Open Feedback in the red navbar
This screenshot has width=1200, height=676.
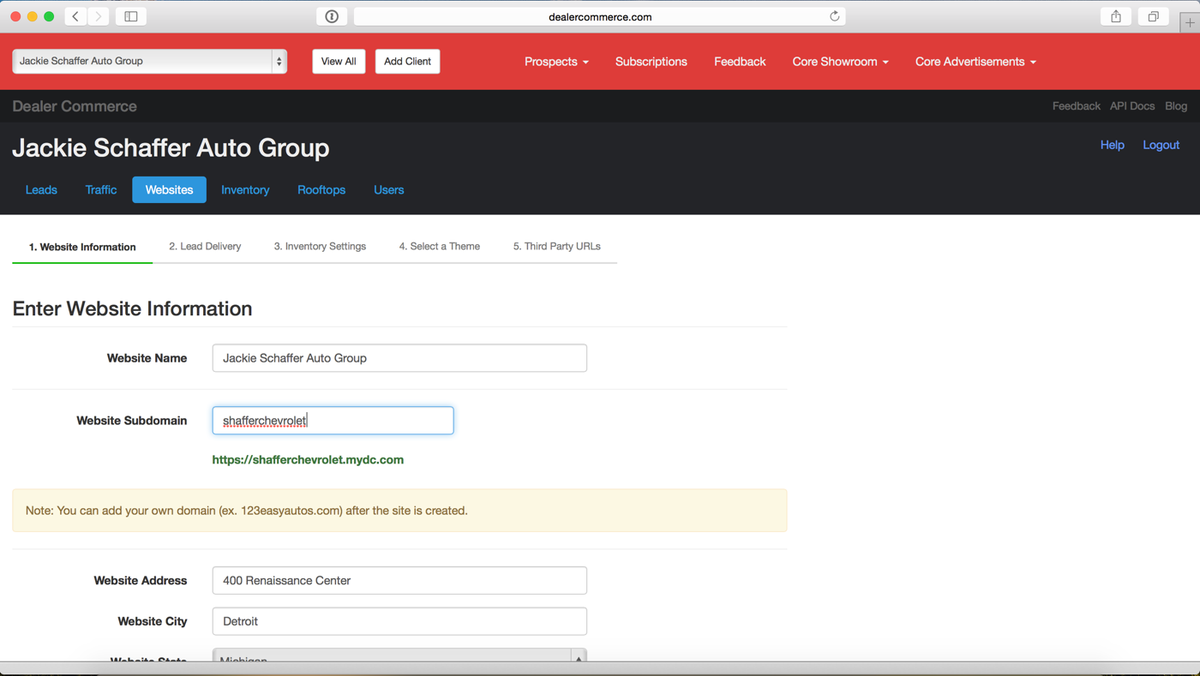740,61
